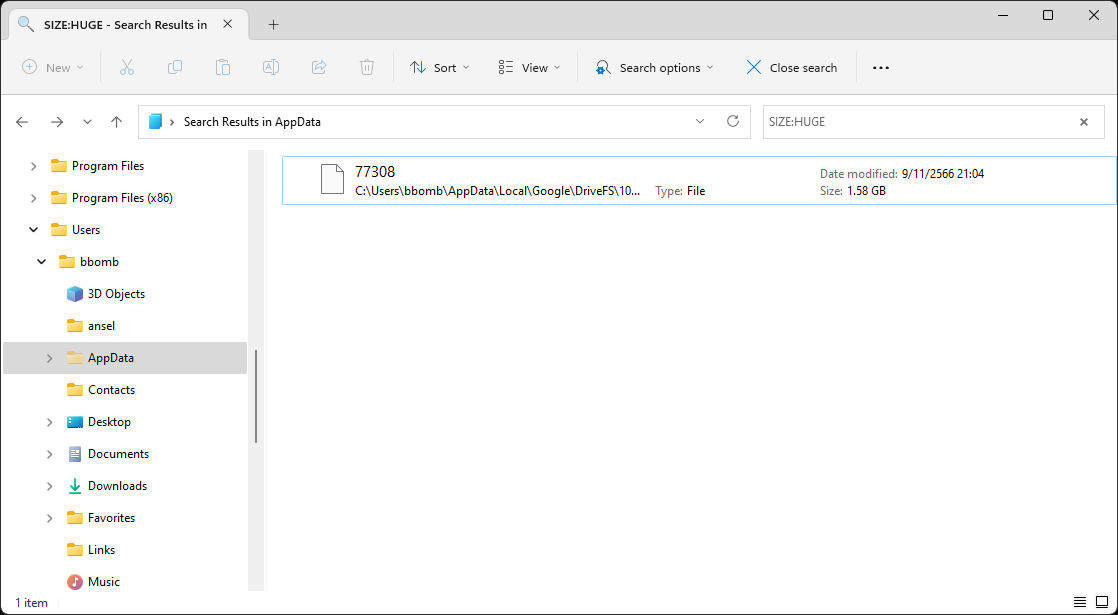
Task: Open the View menu
Action: click(x=529, y=67)
